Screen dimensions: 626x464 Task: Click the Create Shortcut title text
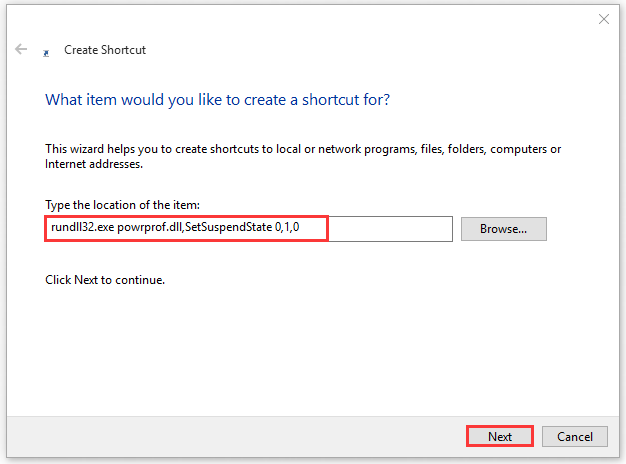click(x=105, y=49)
